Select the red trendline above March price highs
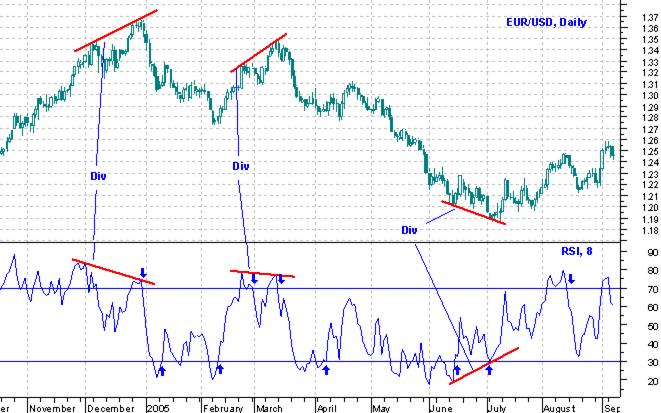Image resolution: width=661 pixels, height=413 pixels. 259,52
